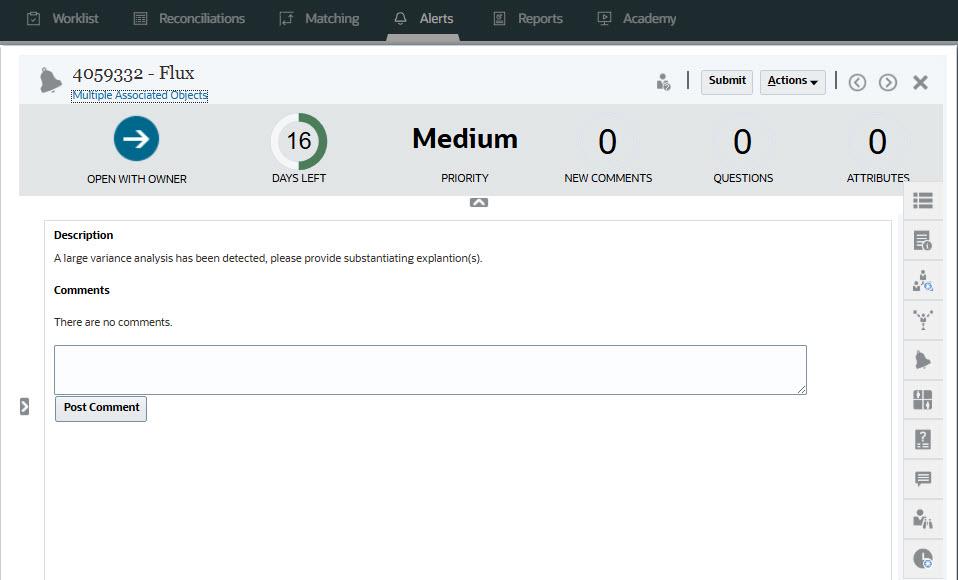Open the Instructions document drawer icon
958x580 pixels.
coord(923,241)
